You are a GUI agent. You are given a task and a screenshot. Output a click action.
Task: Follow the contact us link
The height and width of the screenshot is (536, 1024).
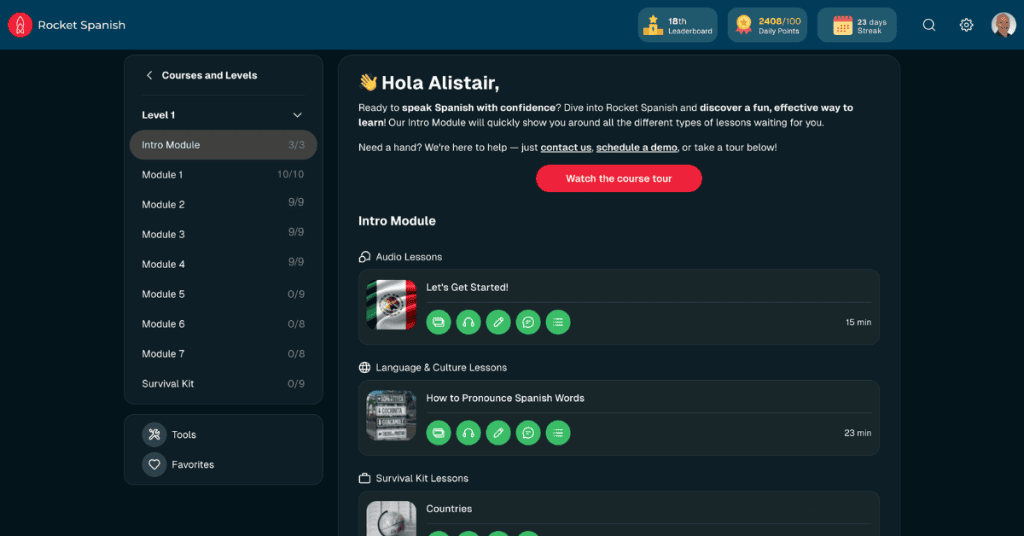[x=566, y=148]
